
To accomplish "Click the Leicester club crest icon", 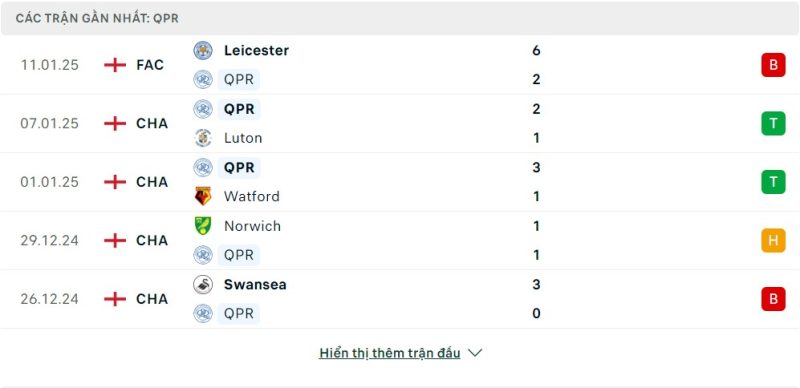I will [203, 51].
